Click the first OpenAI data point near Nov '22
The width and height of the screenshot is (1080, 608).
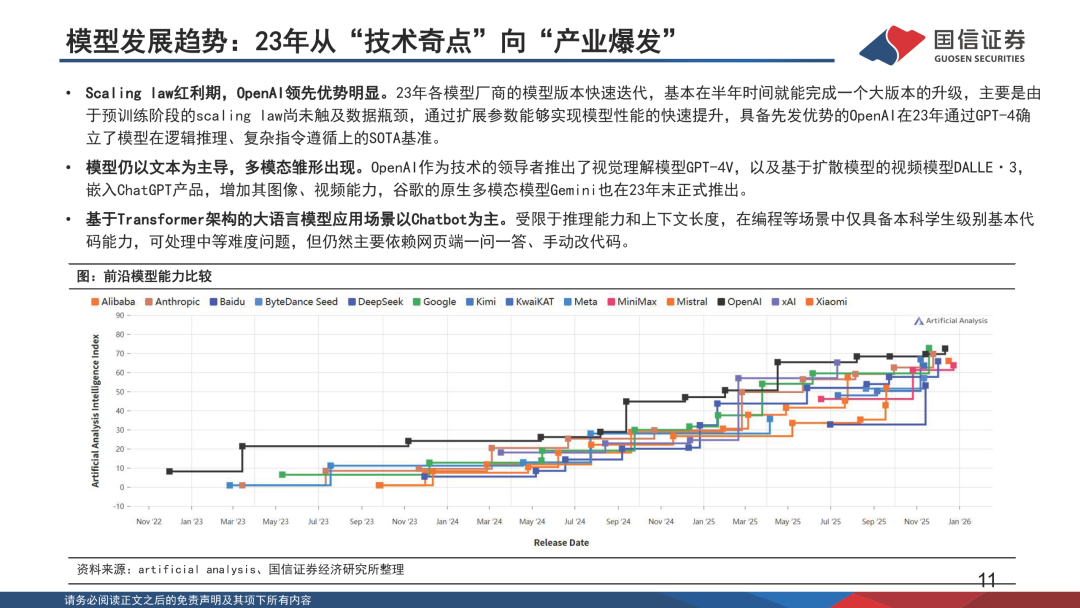[169, 472]
